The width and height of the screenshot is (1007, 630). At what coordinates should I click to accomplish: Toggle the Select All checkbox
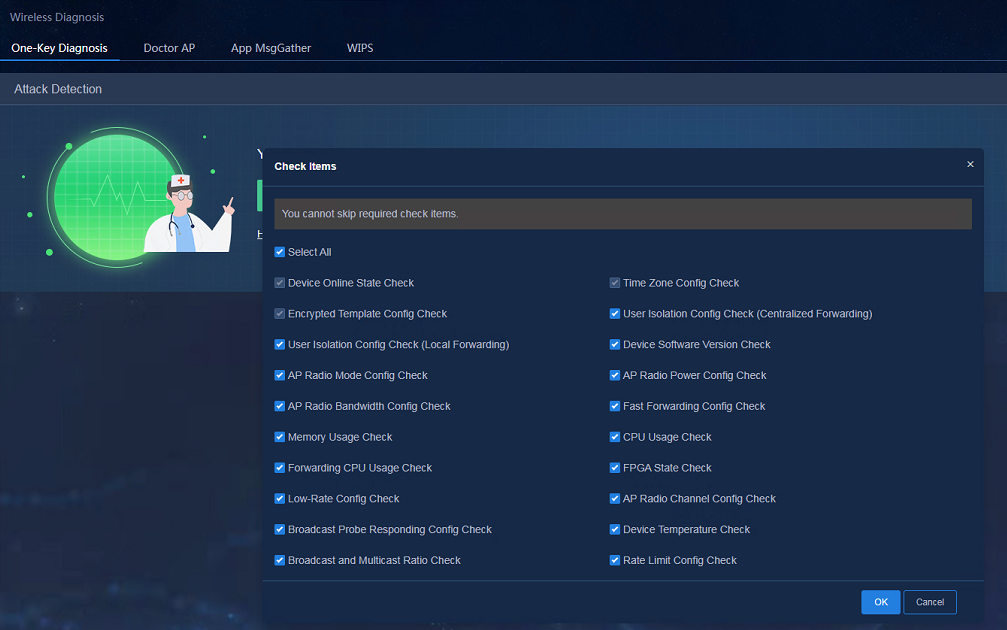pos(279,252)
